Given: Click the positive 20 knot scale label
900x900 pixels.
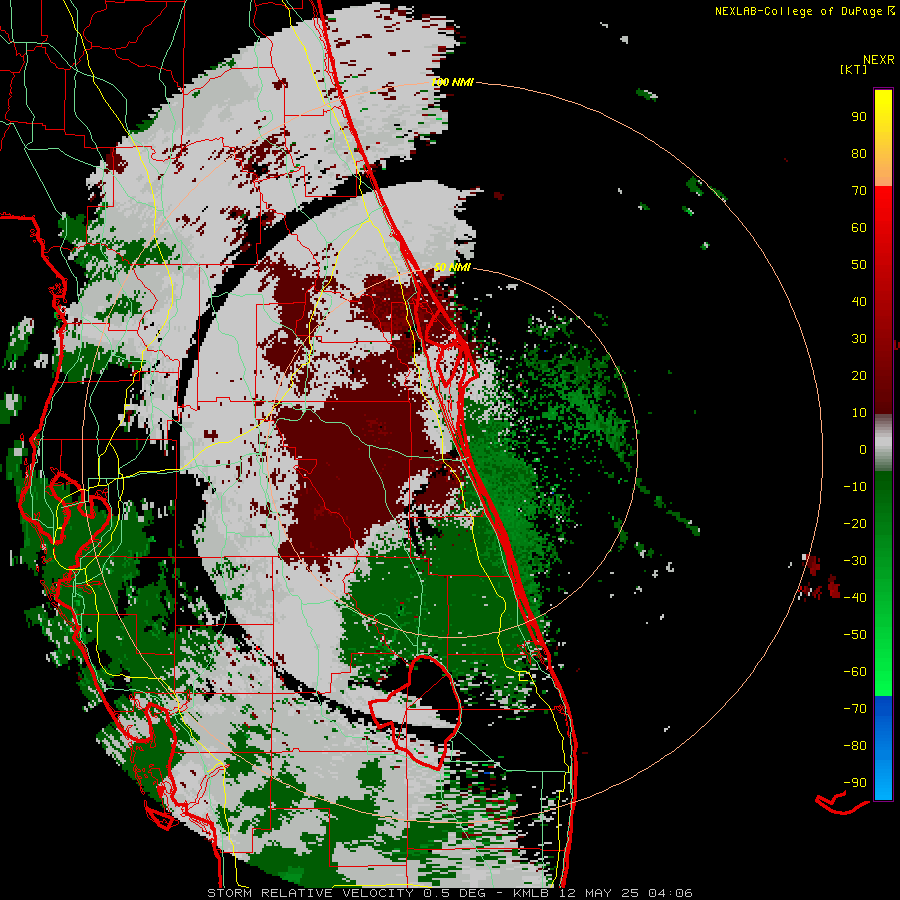Looking at the screenshot, I should [859, 376].
